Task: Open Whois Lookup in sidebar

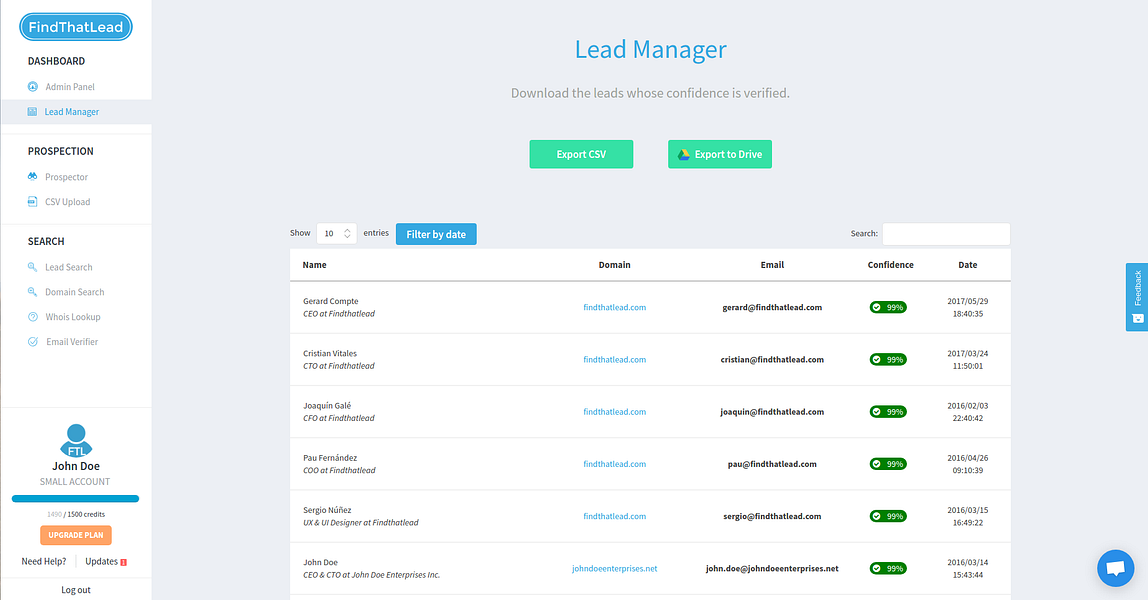Action: 73,317
